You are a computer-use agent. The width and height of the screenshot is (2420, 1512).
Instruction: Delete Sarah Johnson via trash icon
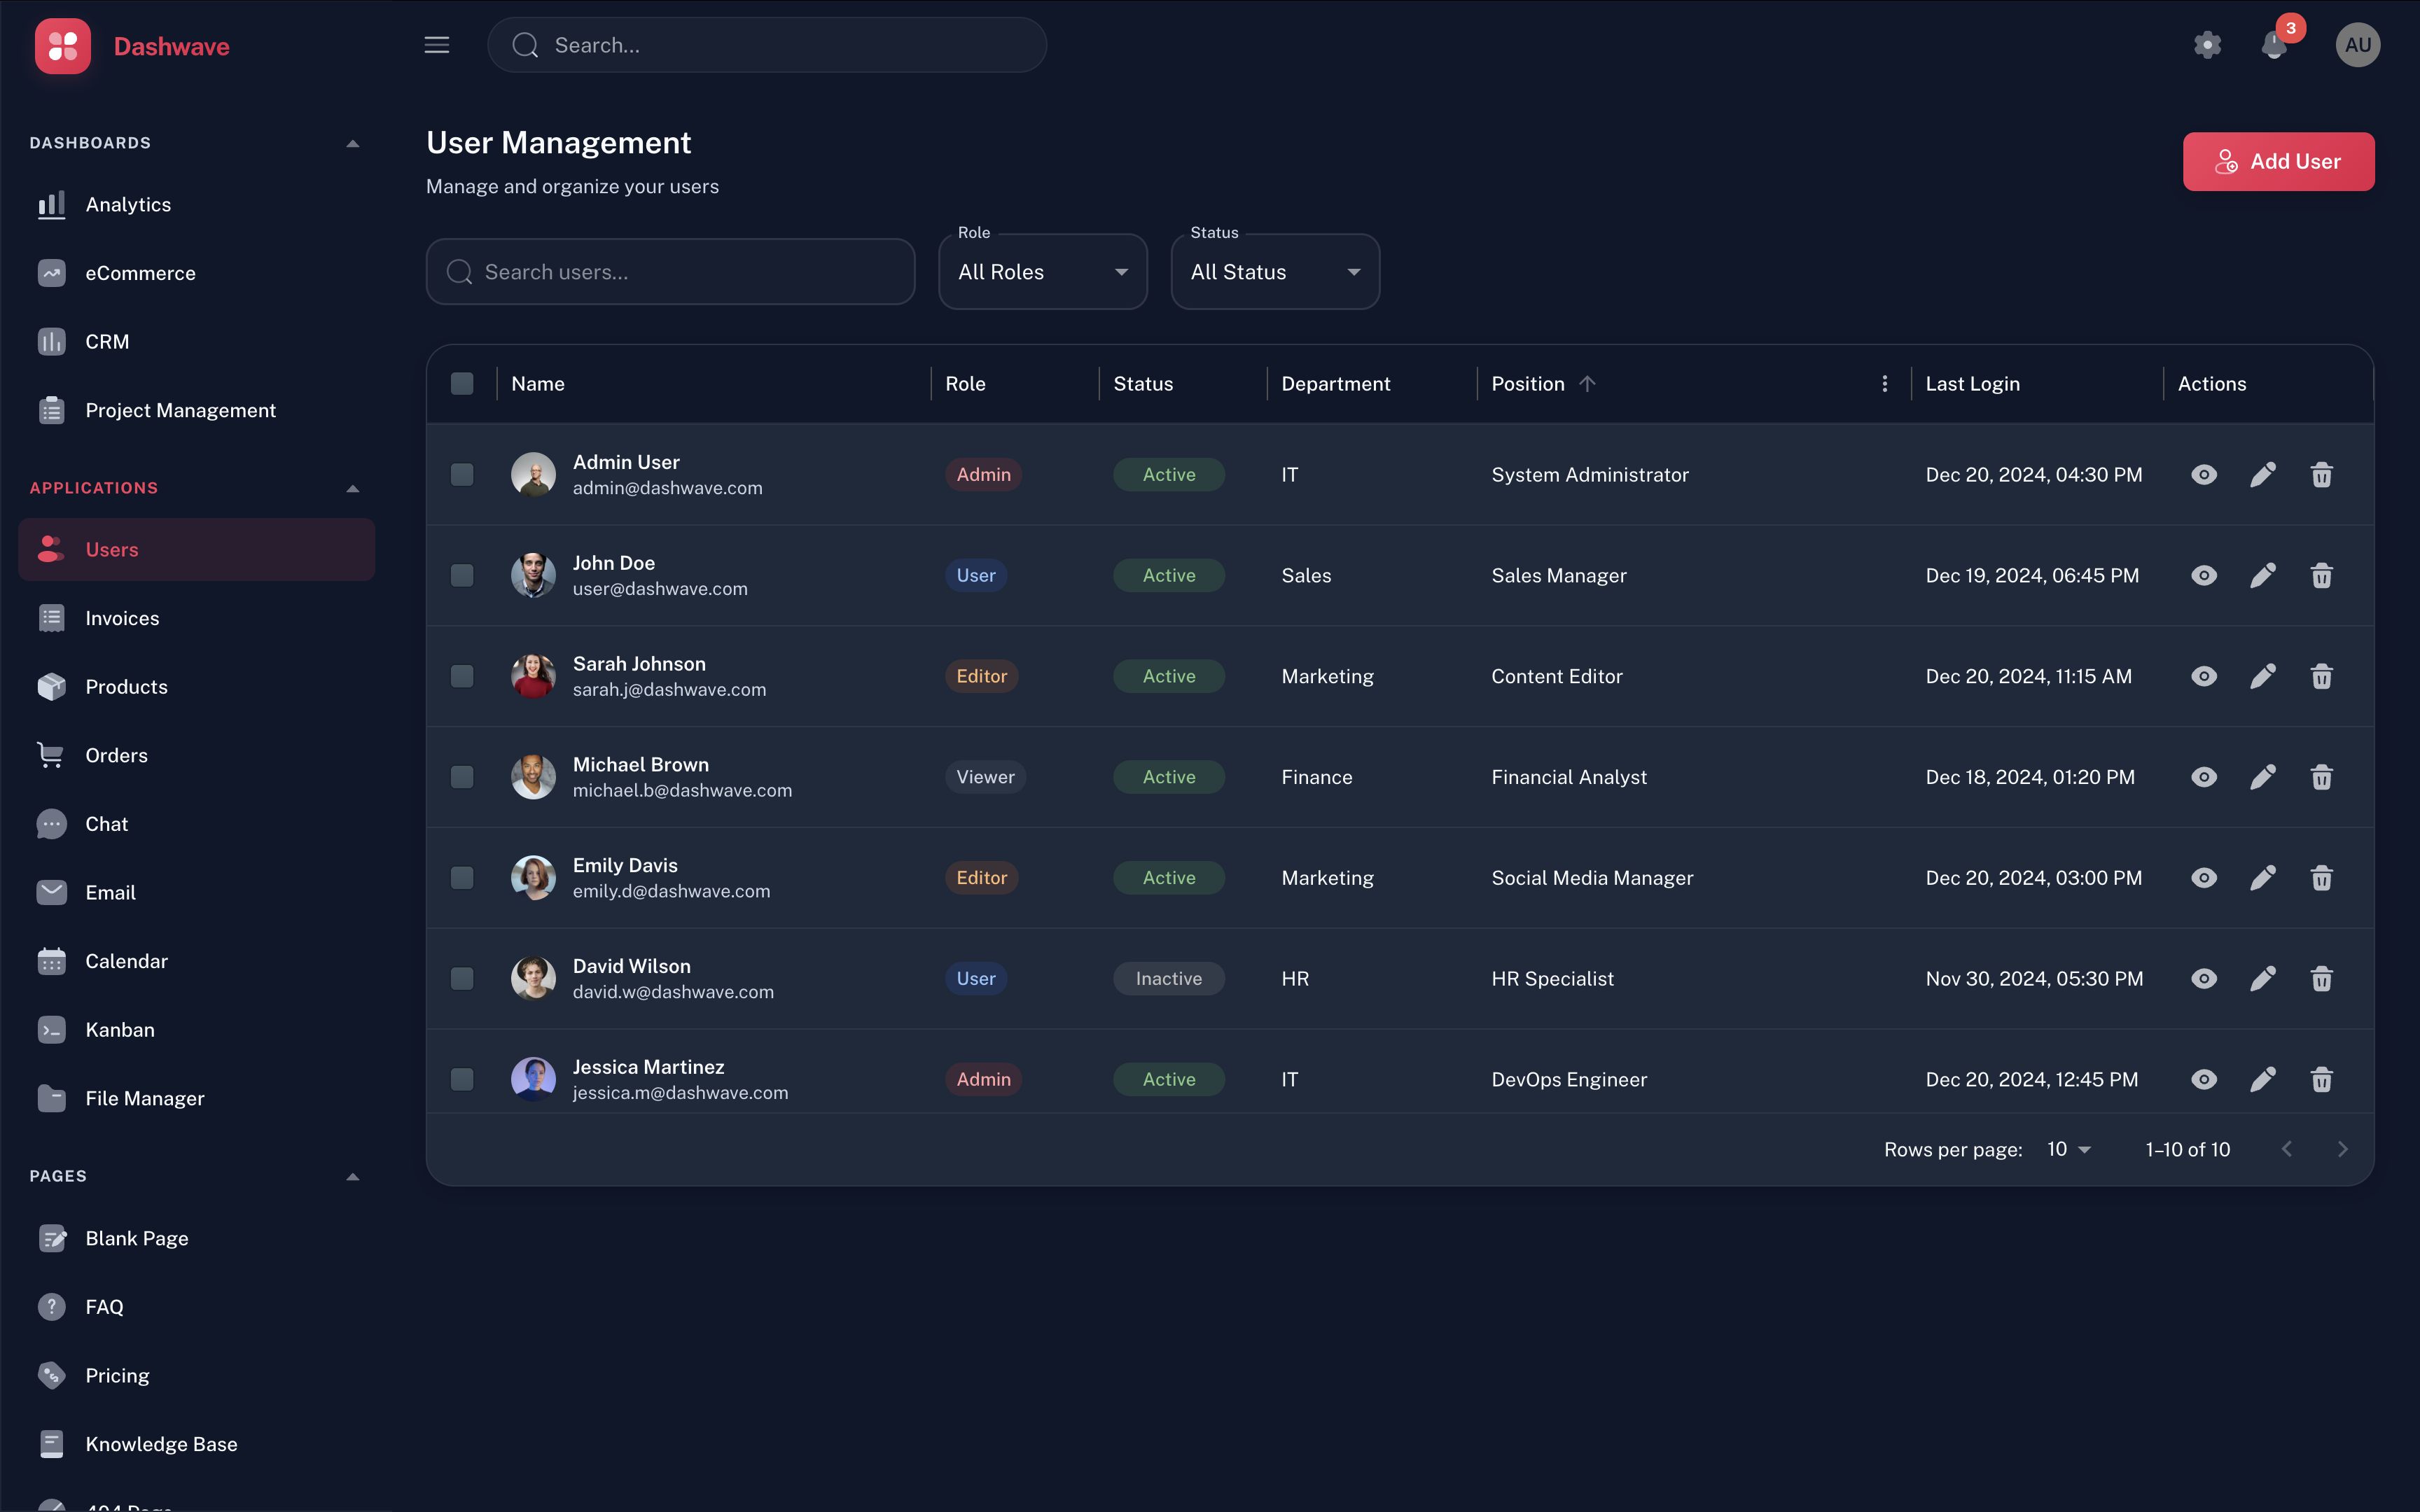[2321, 676]
